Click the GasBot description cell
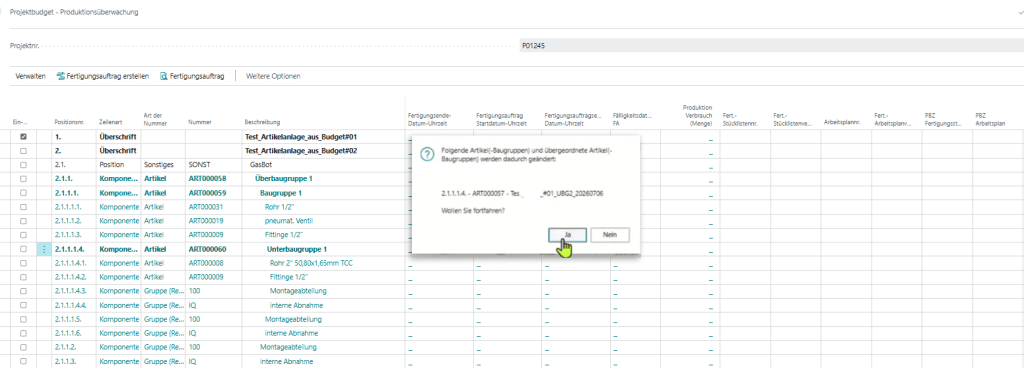The image size is (1024, 368). [261, 165]
